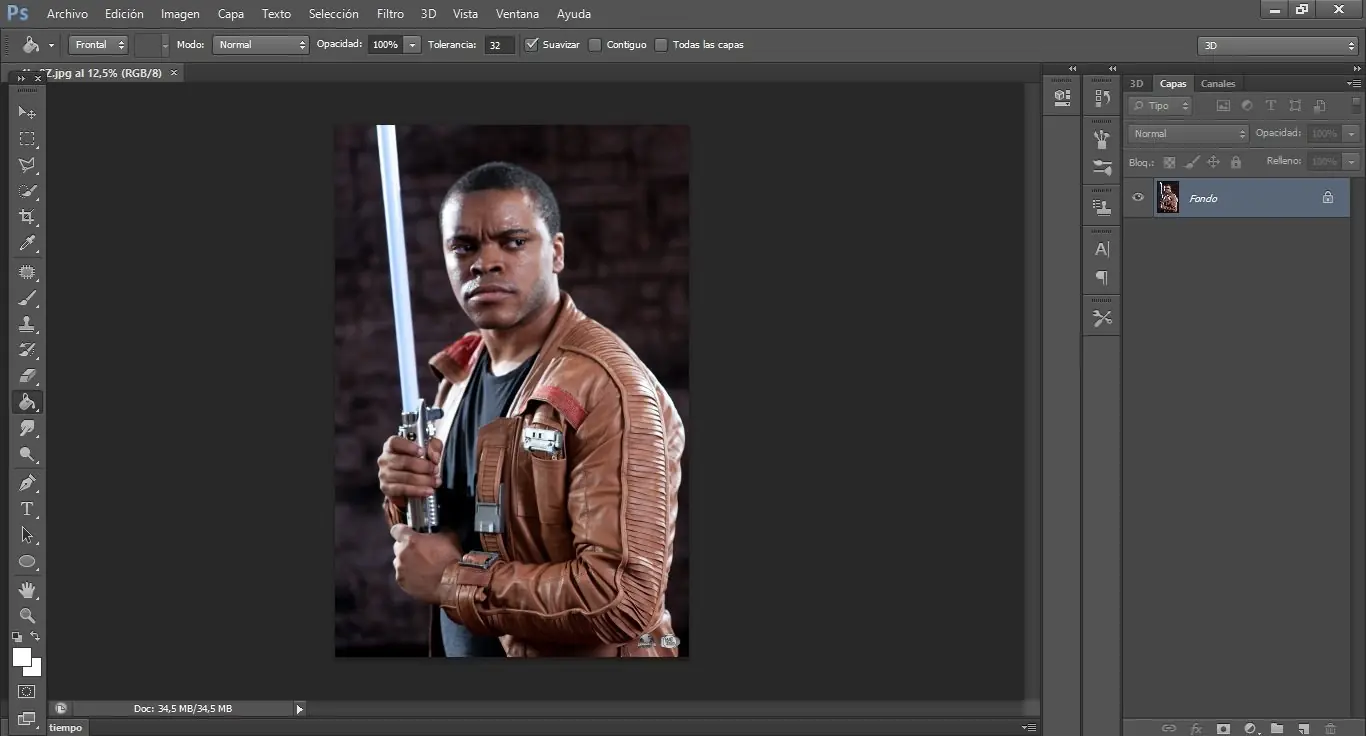Switch to the Canales tab
1366x736 pixels.
click(1217, 84)
